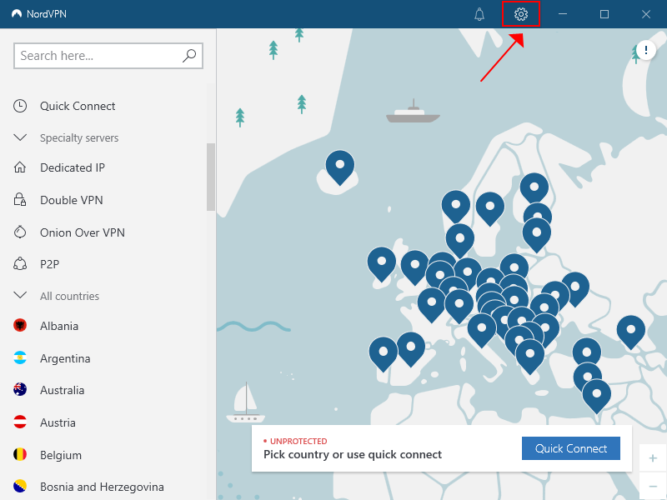Viewport: 667px width, 500px height.
Task: Collapse the All countries section
Action: (20, 295)
